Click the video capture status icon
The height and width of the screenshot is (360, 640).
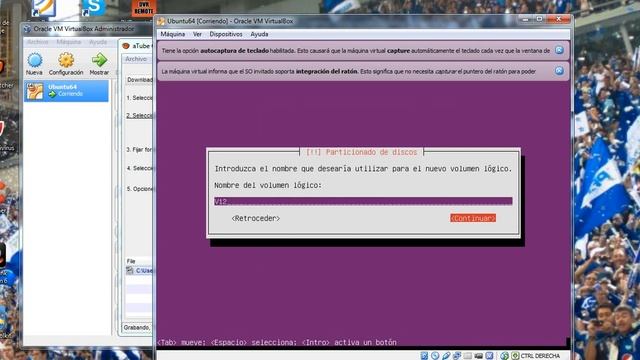[478, 356]
